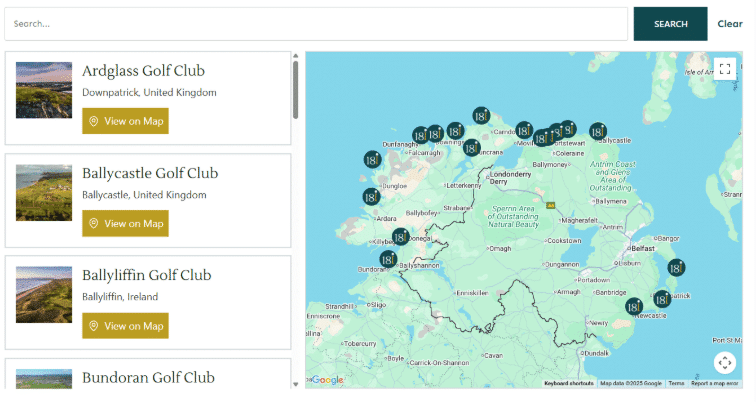
Task: View Ardglass Golf Club on map
Action: point(125,121)
